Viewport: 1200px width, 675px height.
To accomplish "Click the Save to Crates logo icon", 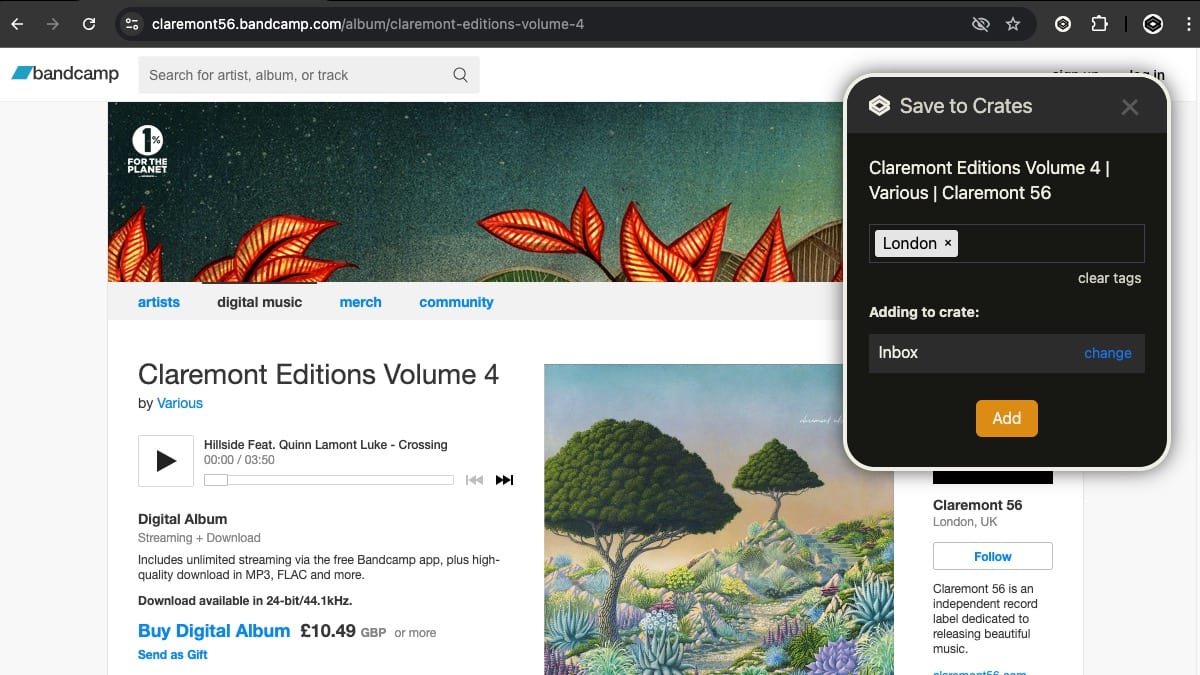I will [879, 106].
